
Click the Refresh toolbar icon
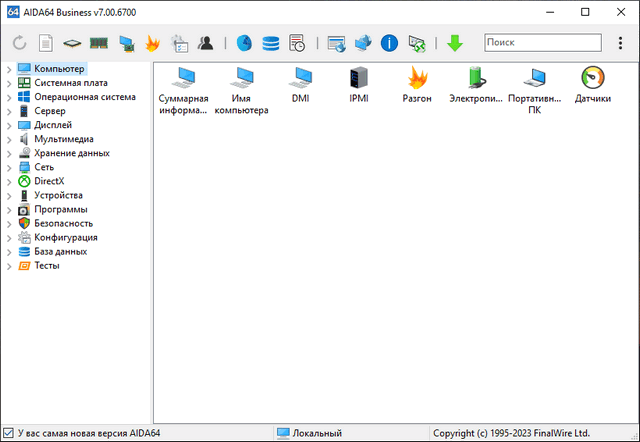point(19,43)
